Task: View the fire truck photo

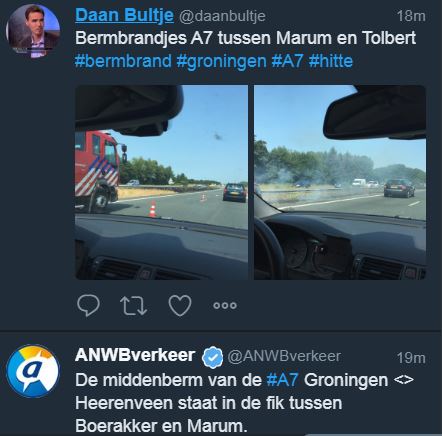Action: pos(161,182)
